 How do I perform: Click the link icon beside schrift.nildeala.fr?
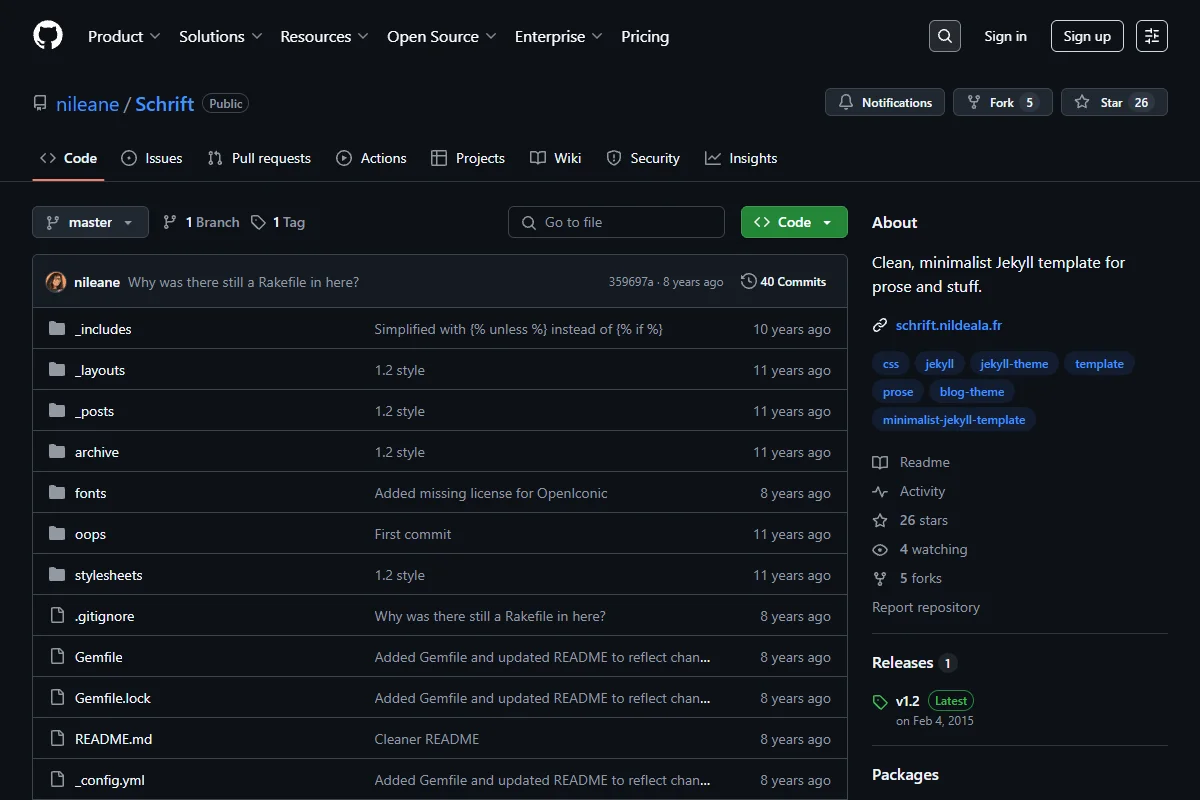[x=880, y=325]
